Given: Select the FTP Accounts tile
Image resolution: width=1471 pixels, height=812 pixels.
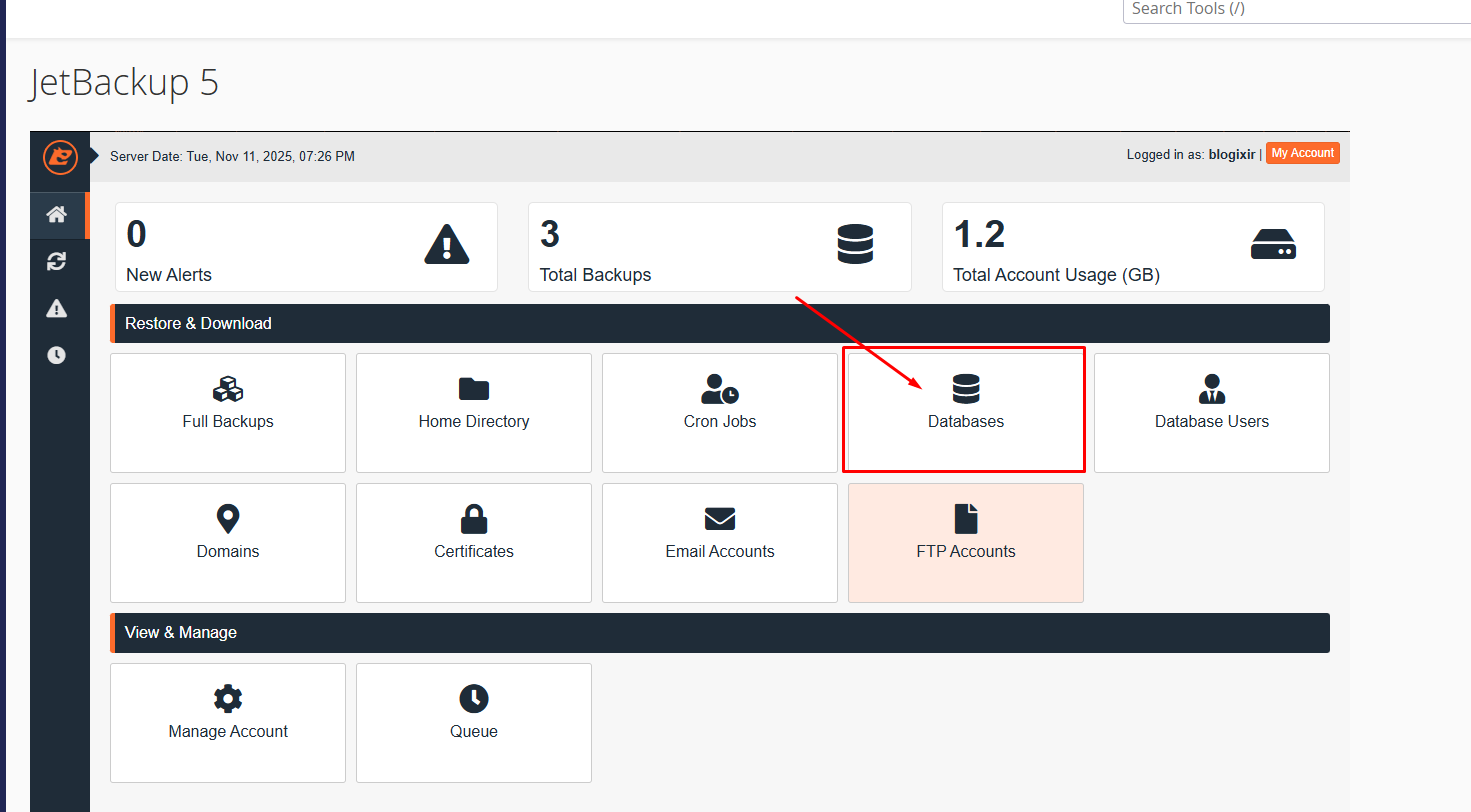Looking at the screenshot, I should click(x=965, y=542).
